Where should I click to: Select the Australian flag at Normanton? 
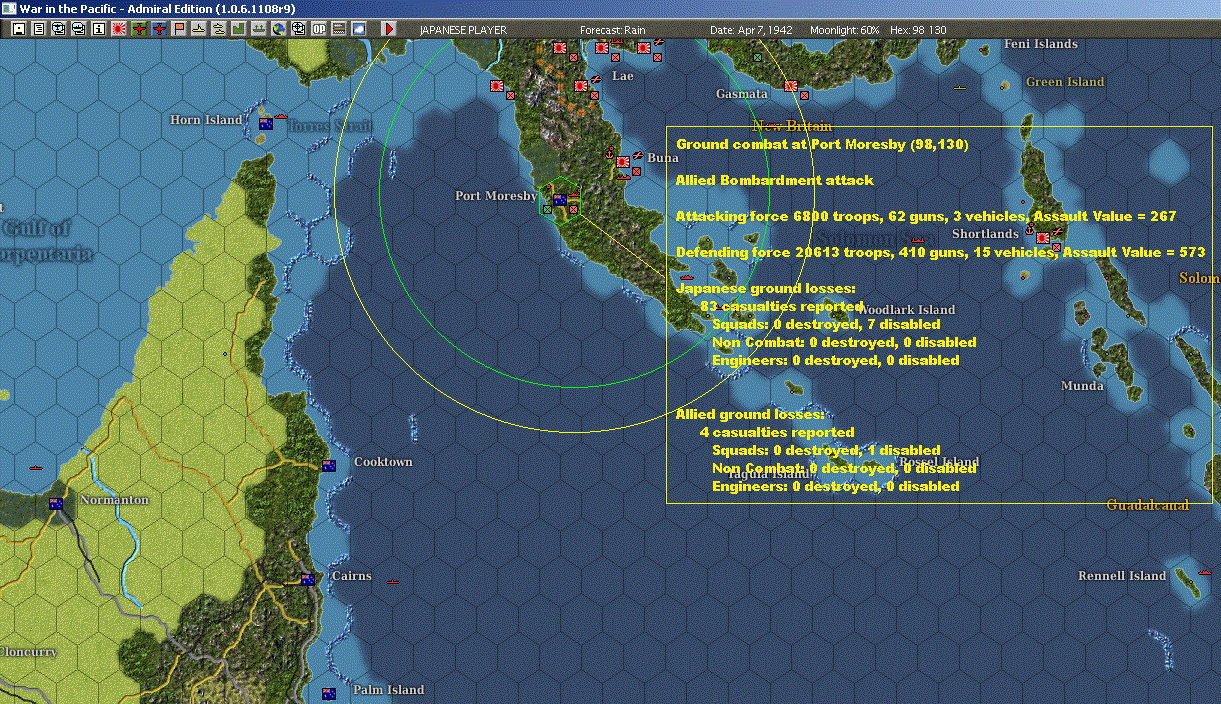point(56,503)
